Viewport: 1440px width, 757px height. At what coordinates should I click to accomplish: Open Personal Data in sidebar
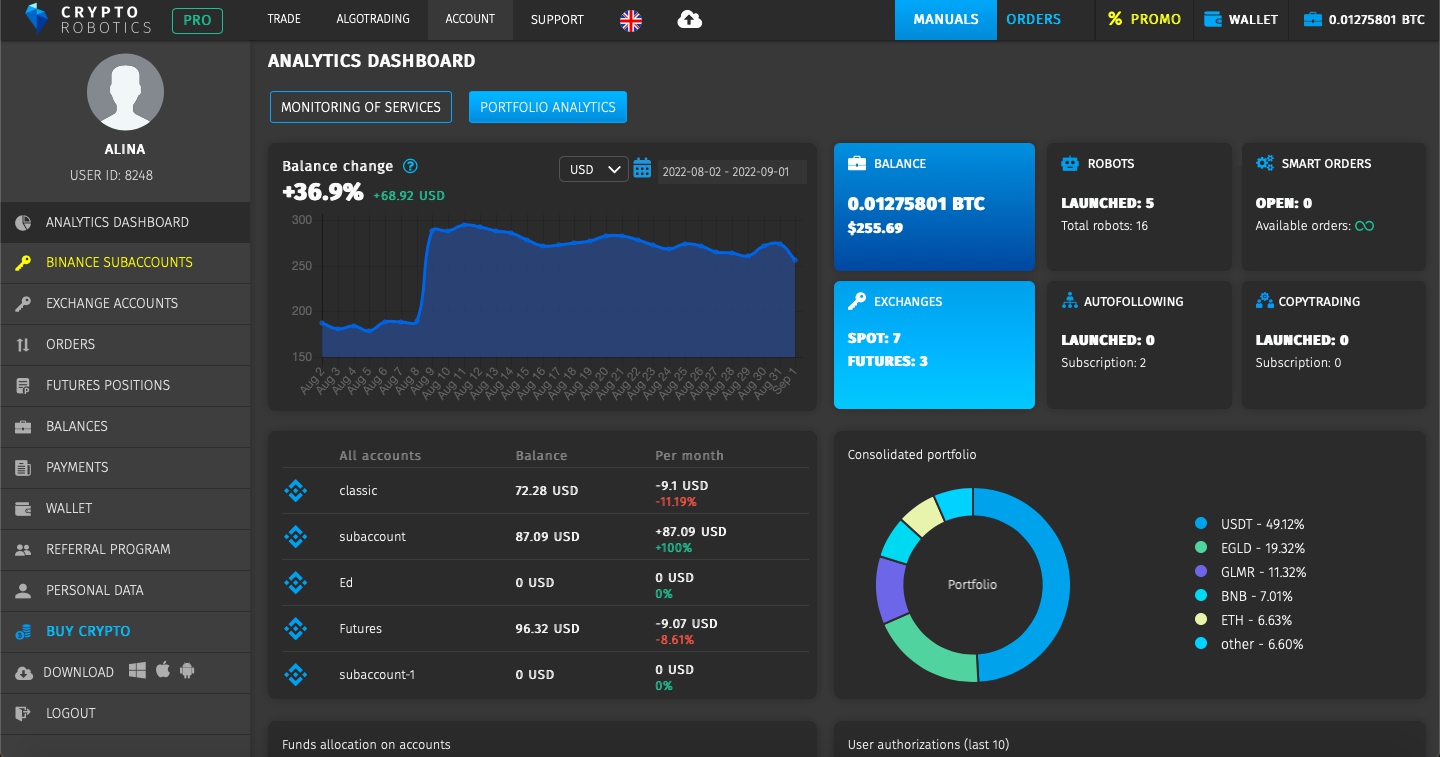125,590
